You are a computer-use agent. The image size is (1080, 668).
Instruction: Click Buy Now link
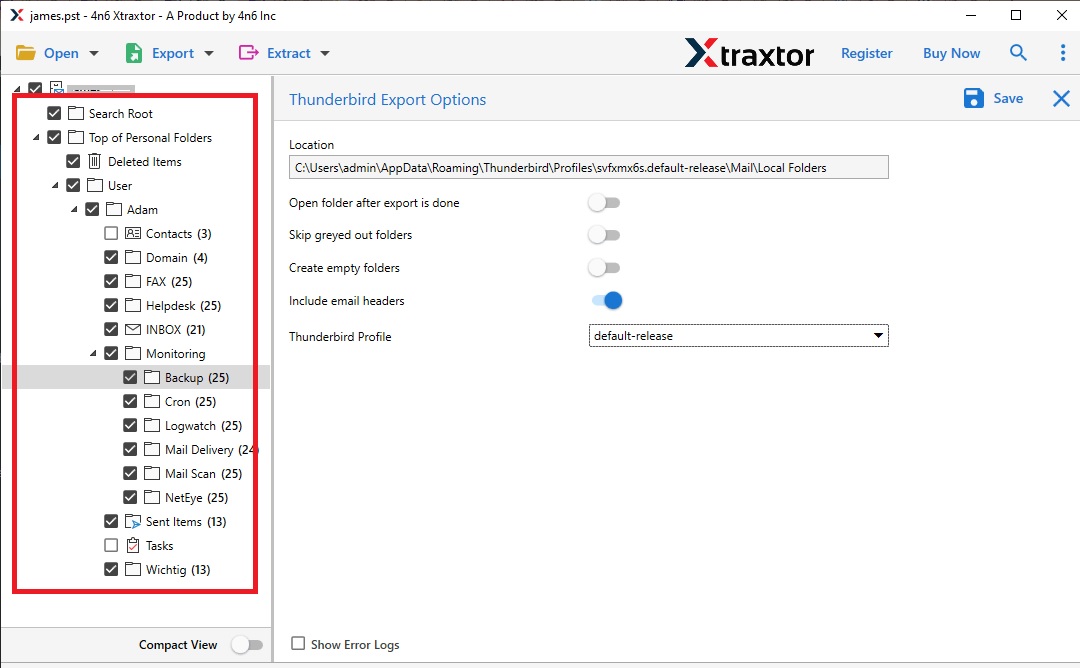[950, 53]
